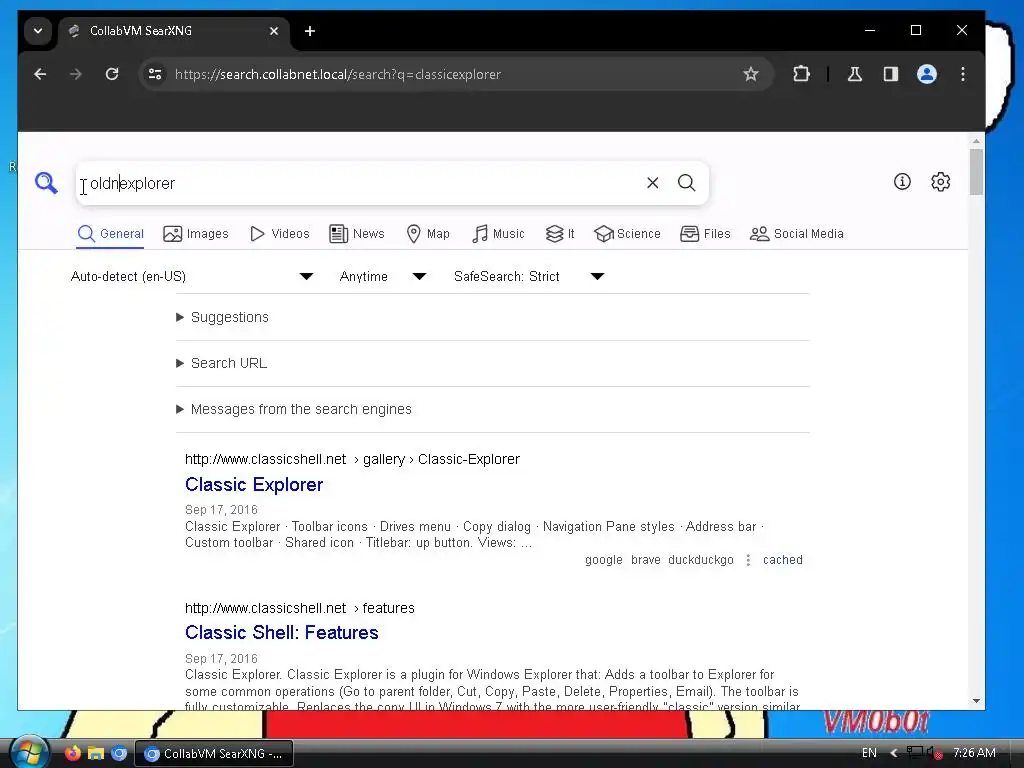Screen dimensions: 1024x768
Task: Click the classicshell.net features URL
Action: 300,608
